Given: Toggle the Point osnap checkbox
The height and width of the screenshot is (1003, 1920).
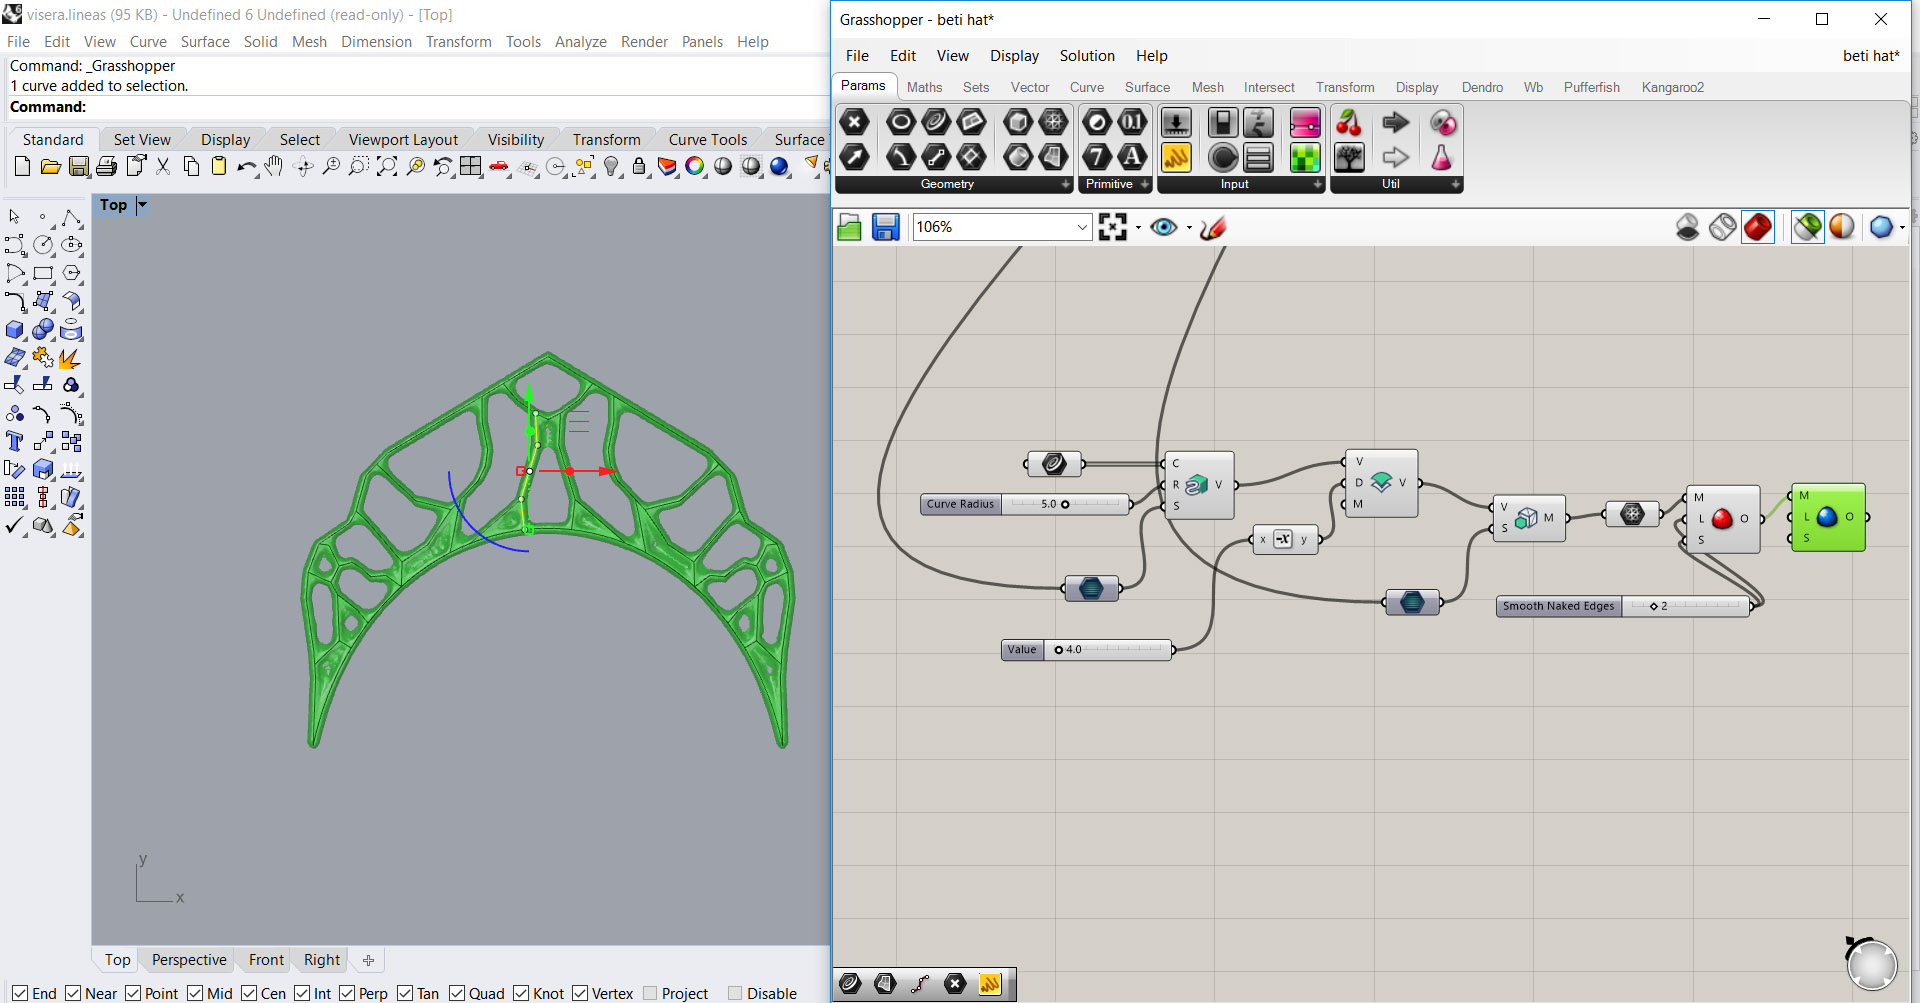Looking at the screenshot, I should [x=133, y=993].
